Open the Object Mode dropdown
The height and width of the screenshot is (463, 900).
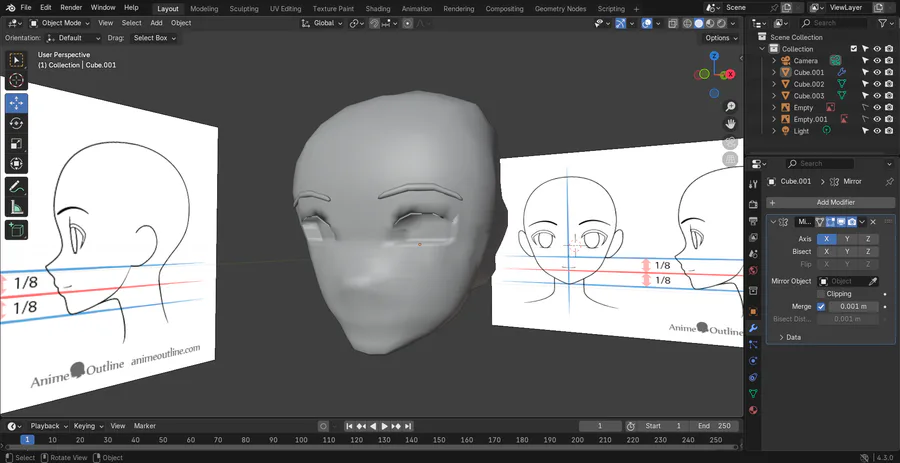click(60, 23)
